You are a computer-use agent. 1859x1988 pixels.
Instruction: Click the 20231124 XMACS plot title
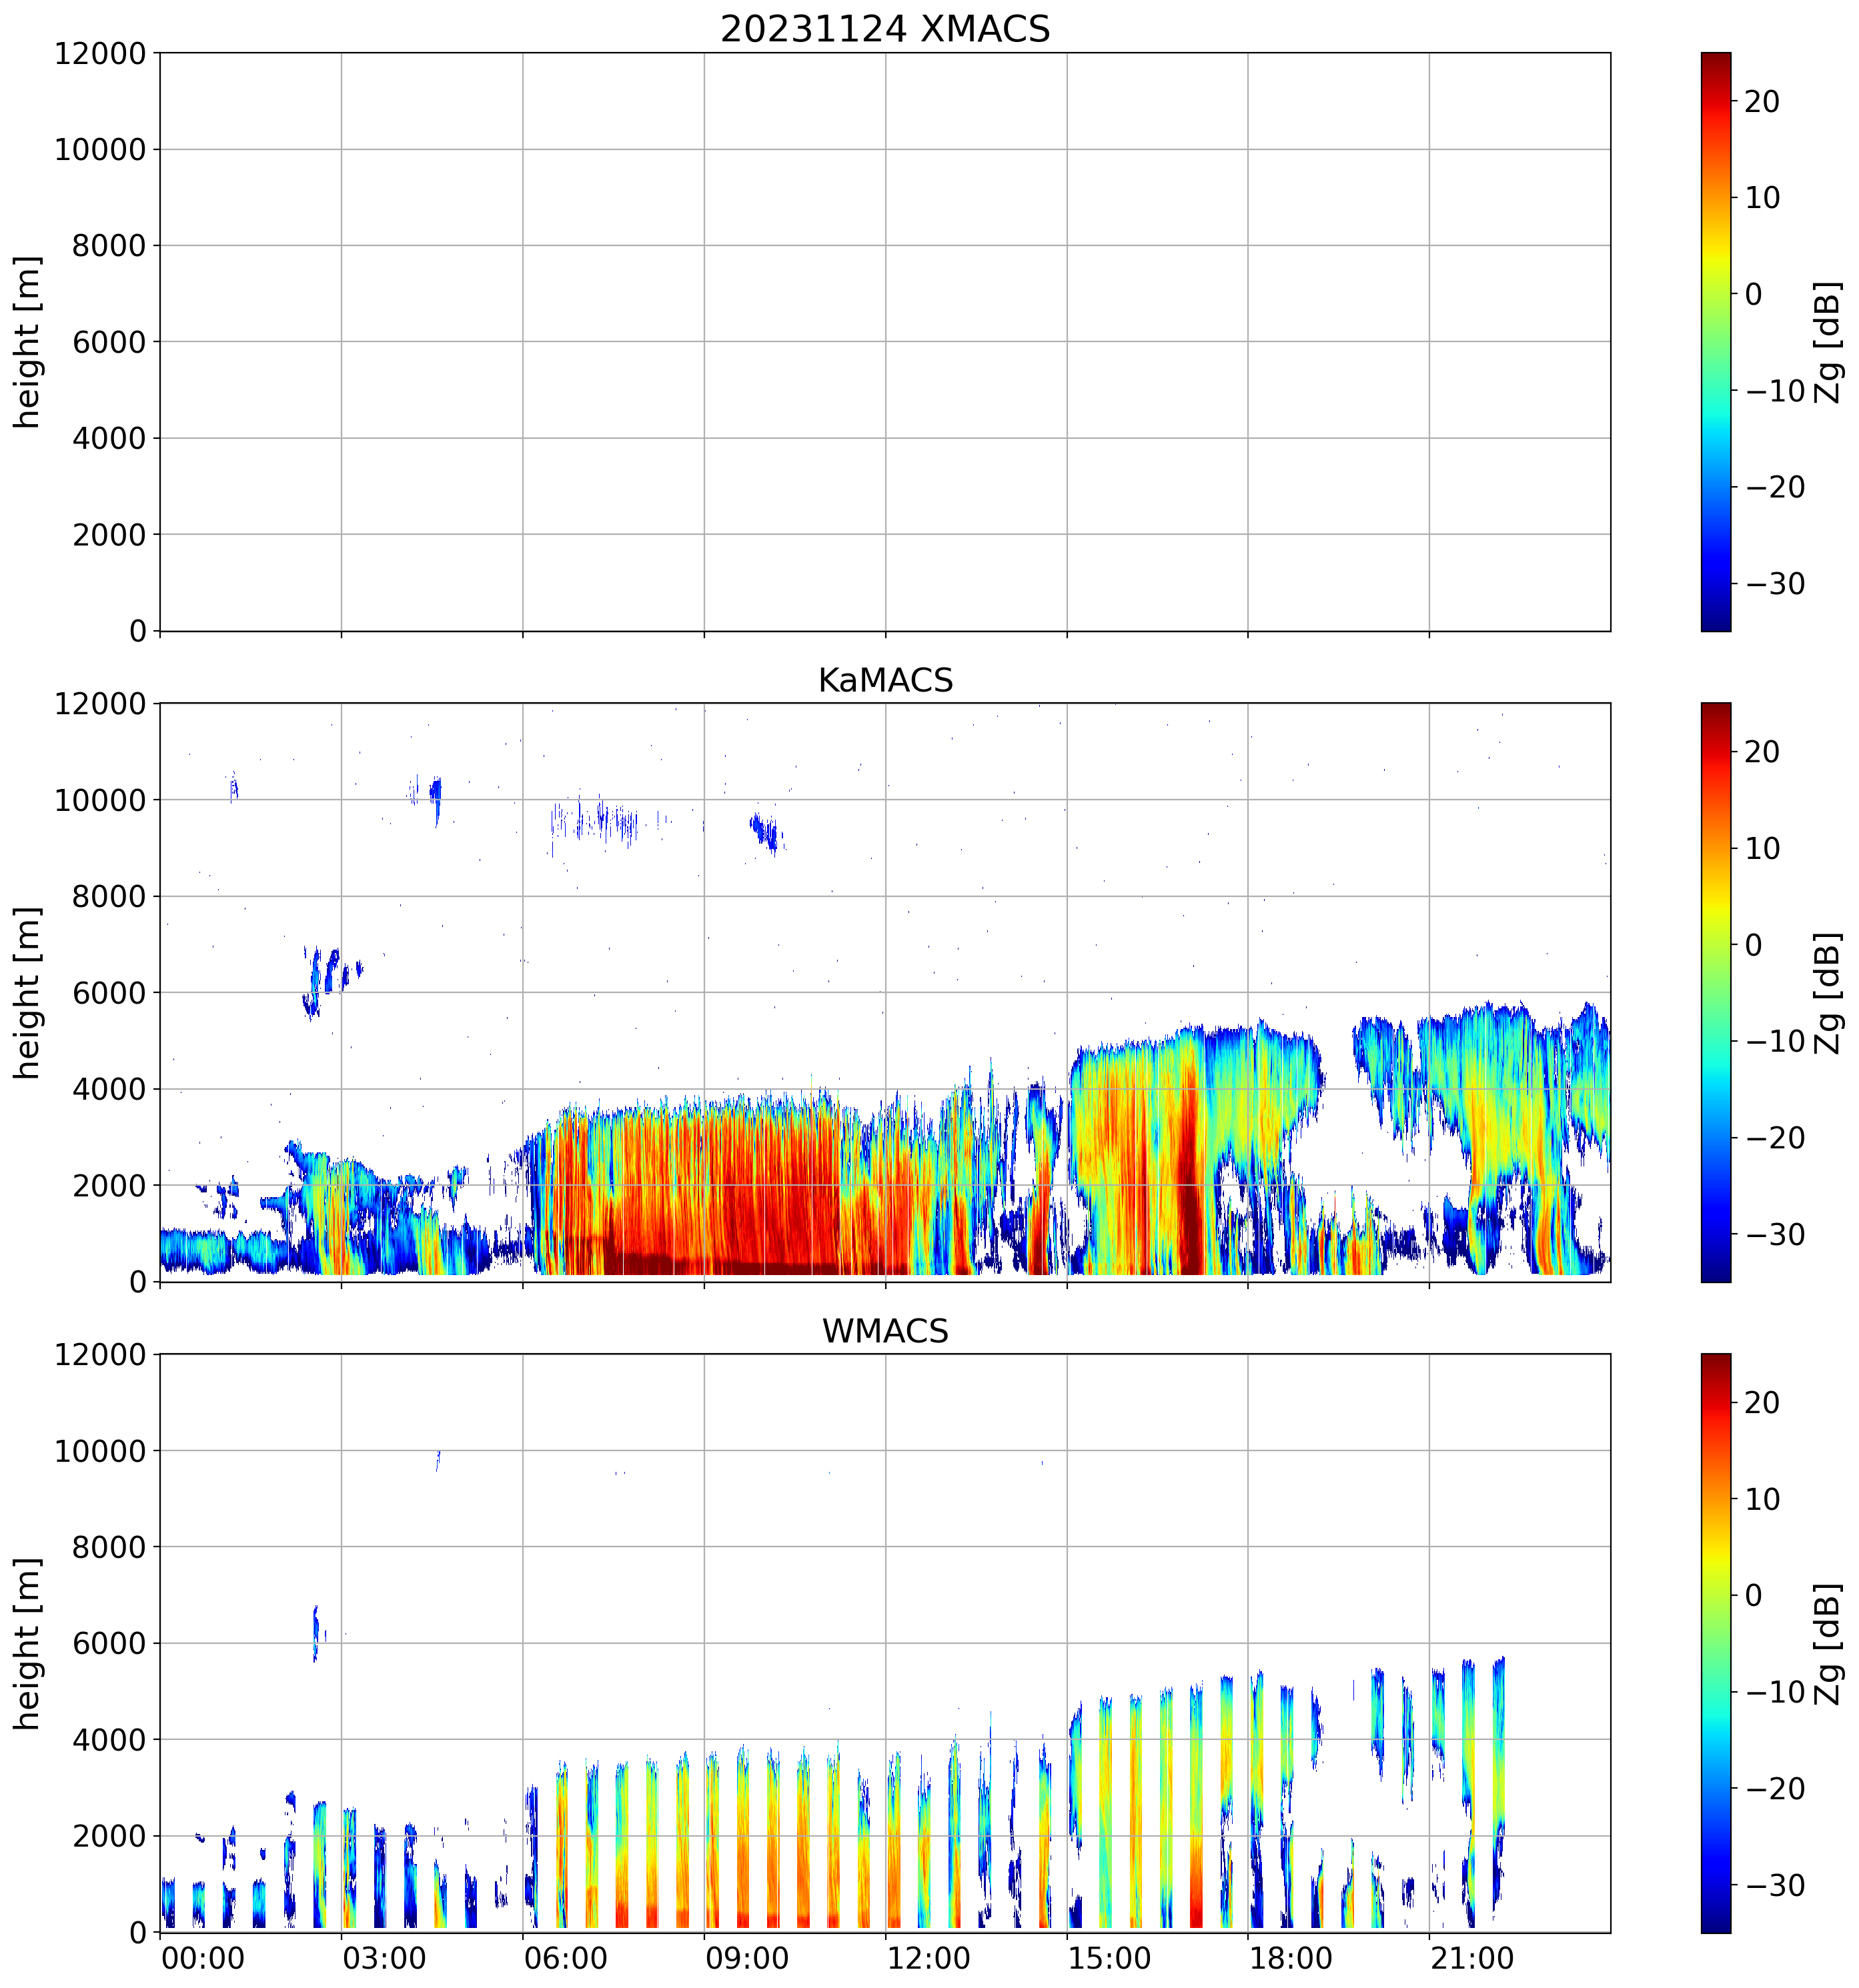pyautogui.click(x=885, y=29)
